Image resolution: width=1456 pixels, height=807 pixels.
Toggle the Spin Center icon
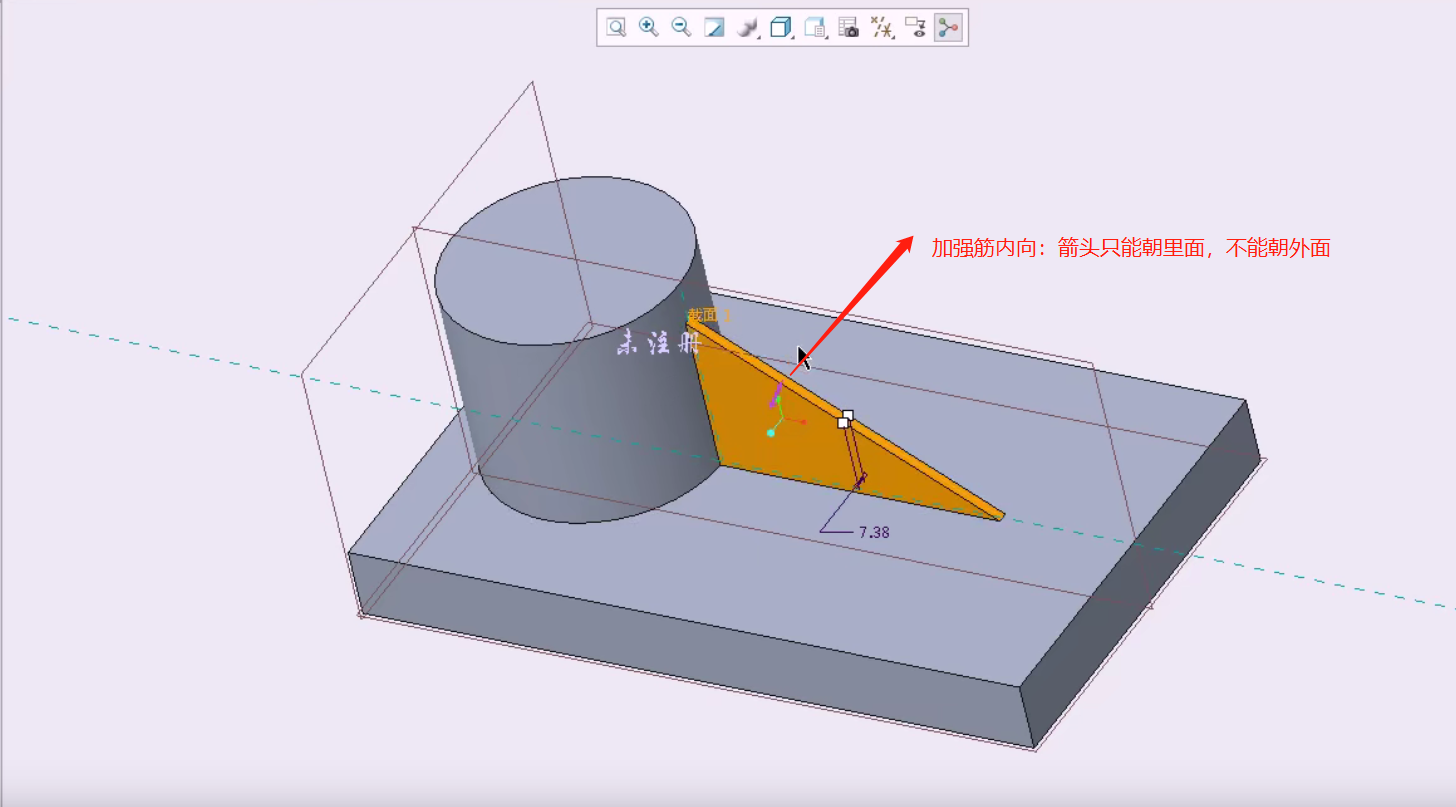[946, 27]
